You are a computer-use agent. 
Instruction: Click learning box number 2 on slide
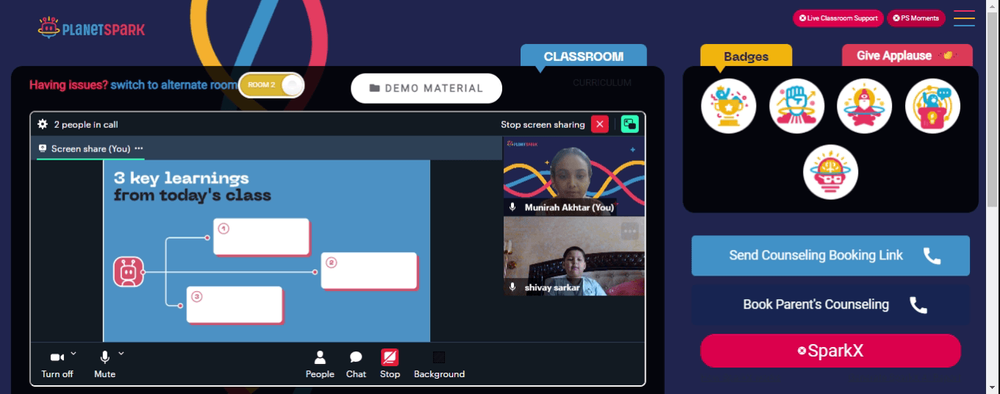click(369, 271)
